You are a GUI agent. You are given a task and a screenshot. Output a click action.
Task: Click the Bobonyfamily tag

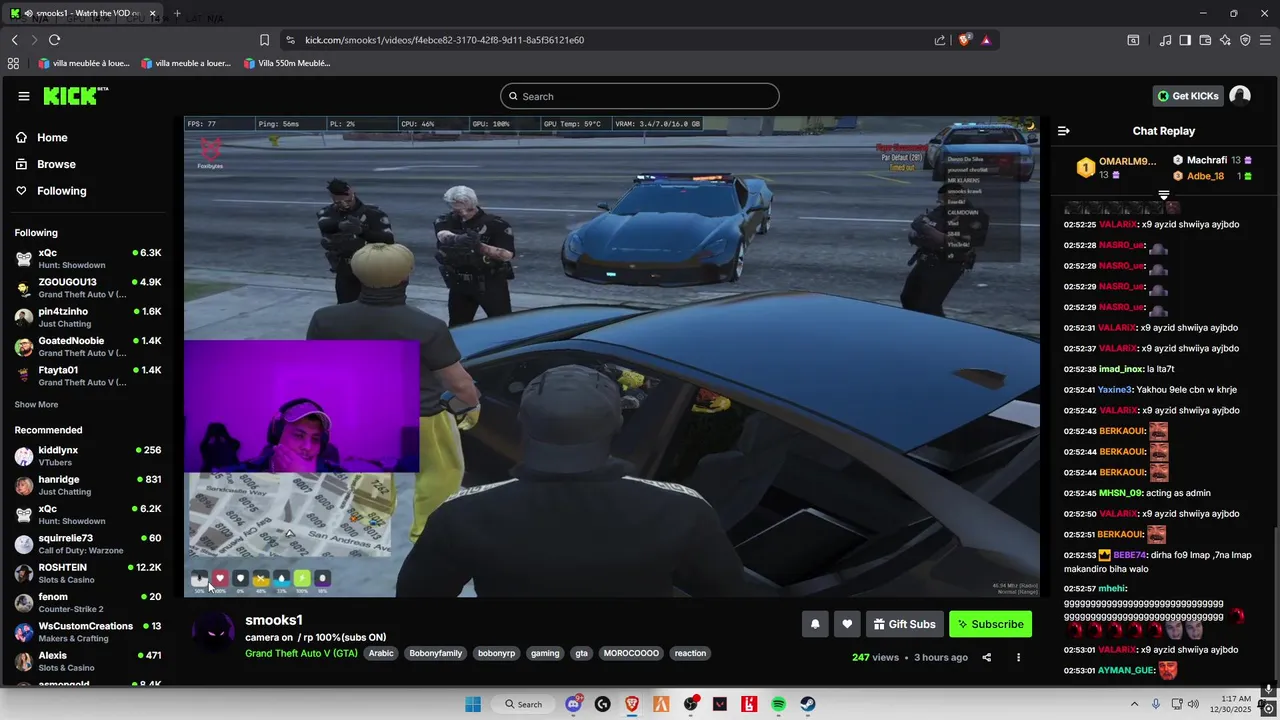(436, 653)
